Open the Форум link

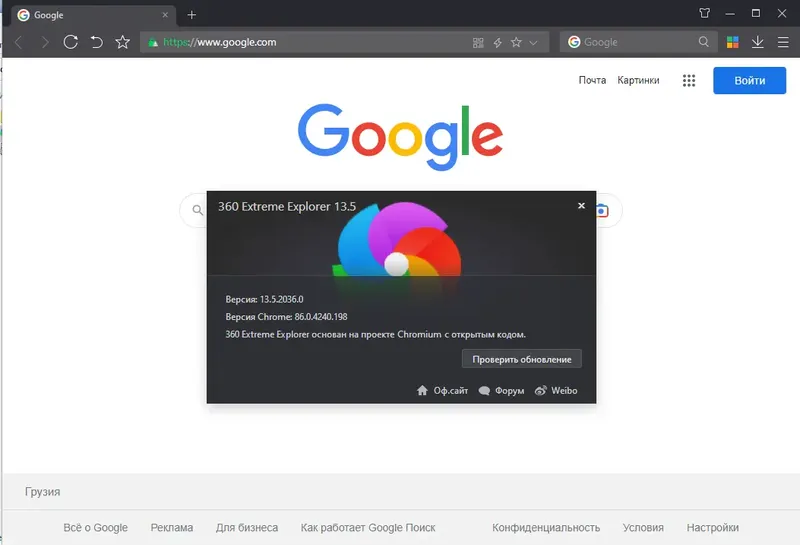tap(502, 391)
